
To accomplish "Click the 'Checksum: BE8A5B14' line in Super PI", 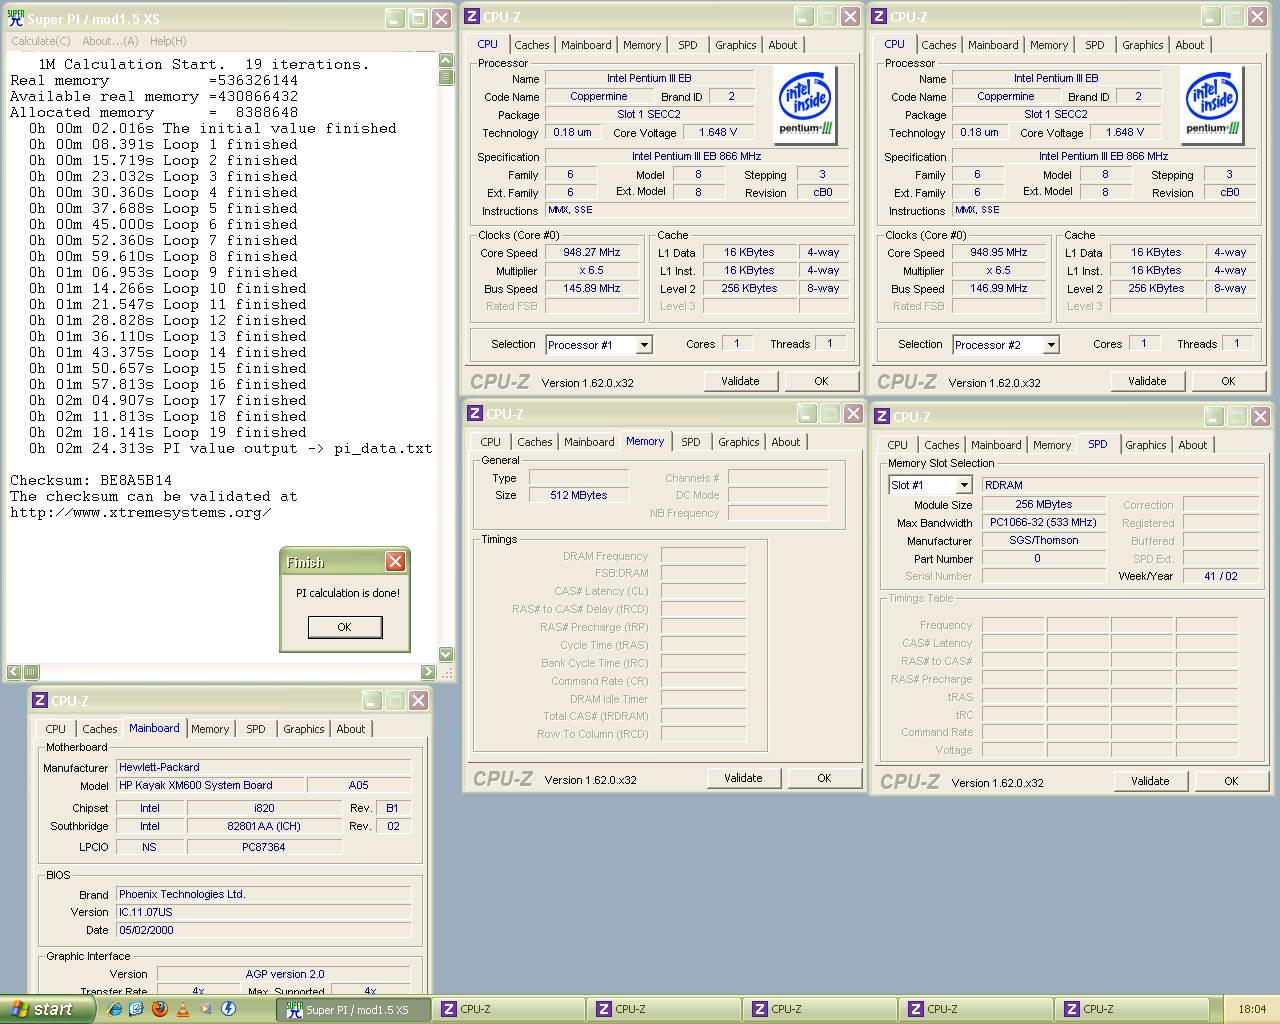I will (91, 480).
